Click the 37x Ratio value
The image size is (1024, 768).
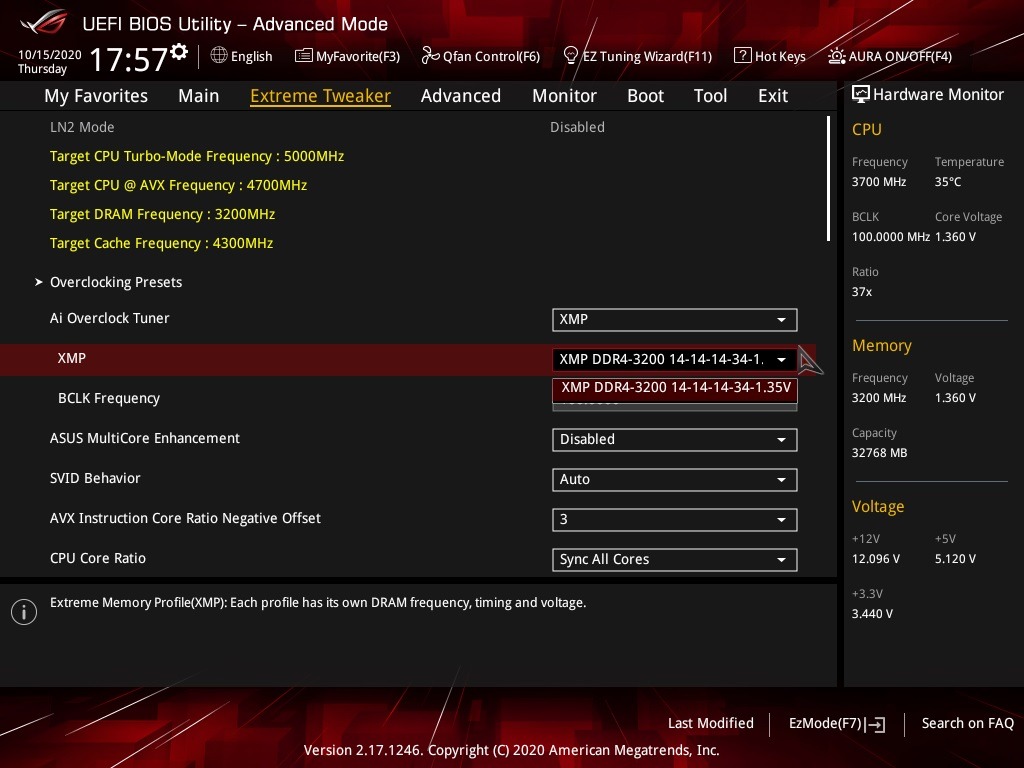(862, 292)
